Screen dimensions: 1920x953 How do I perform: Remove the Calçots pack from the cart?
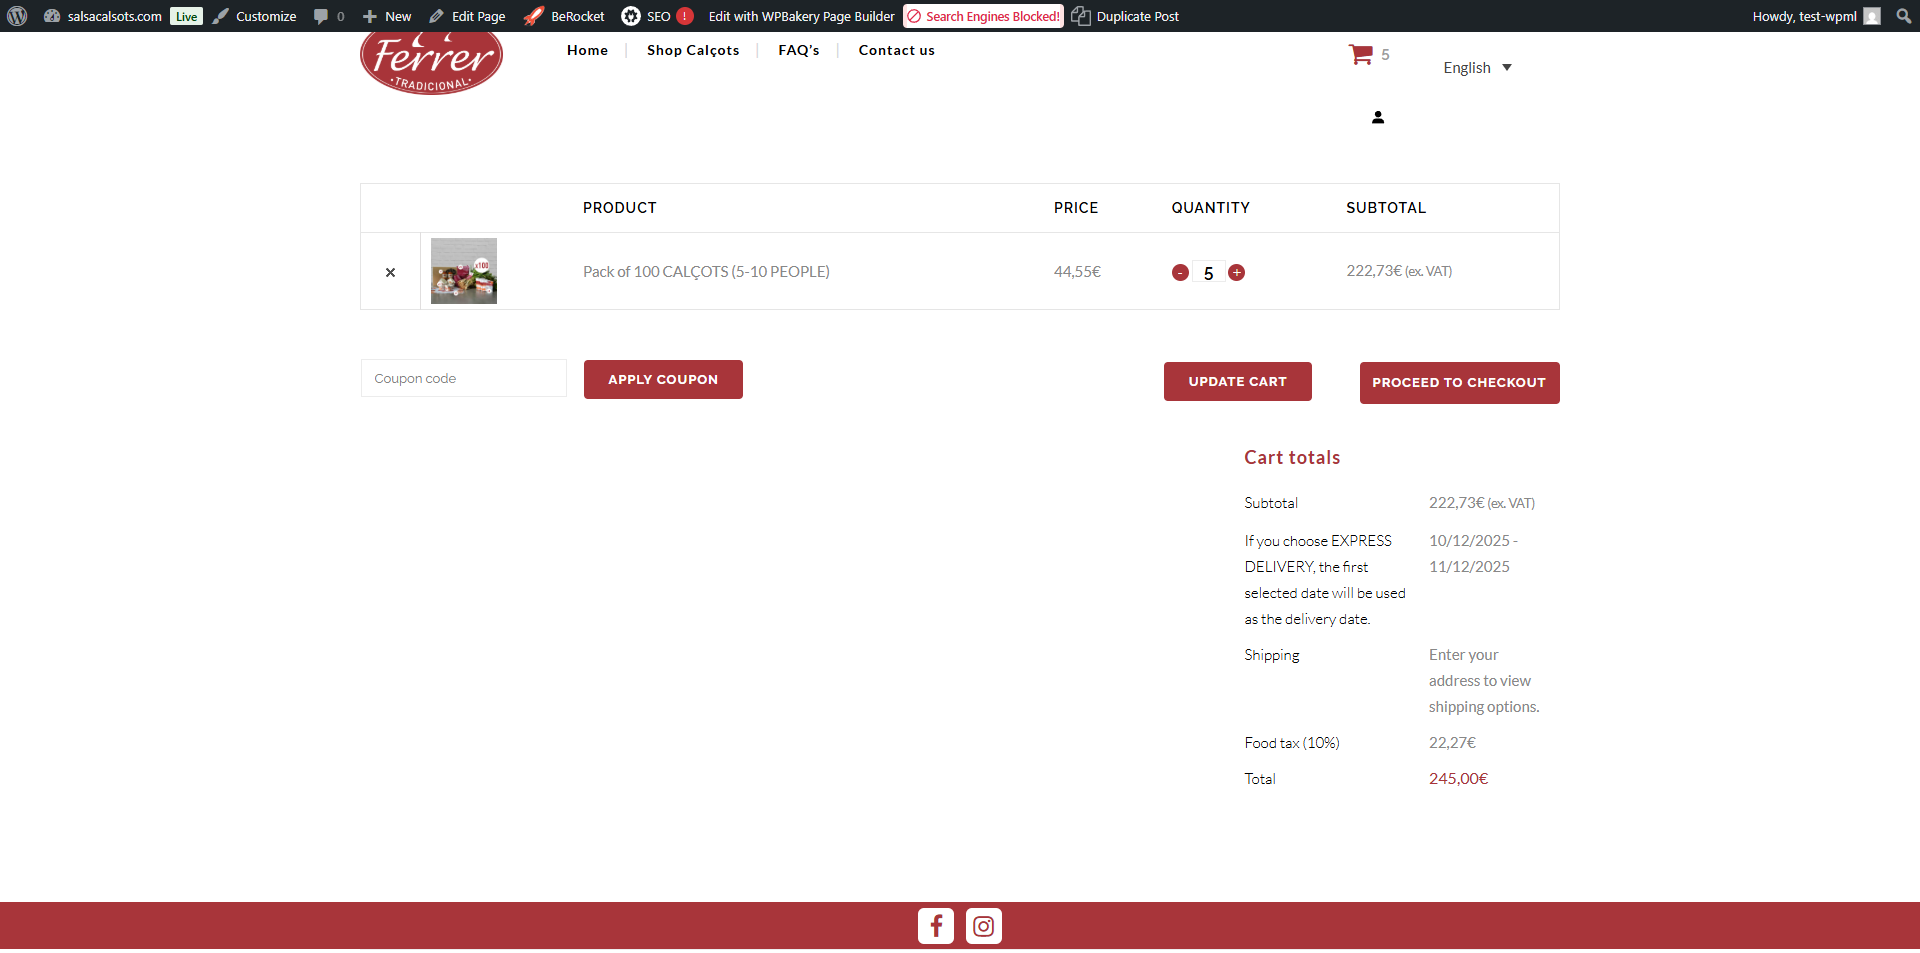[x=391, y=272]
